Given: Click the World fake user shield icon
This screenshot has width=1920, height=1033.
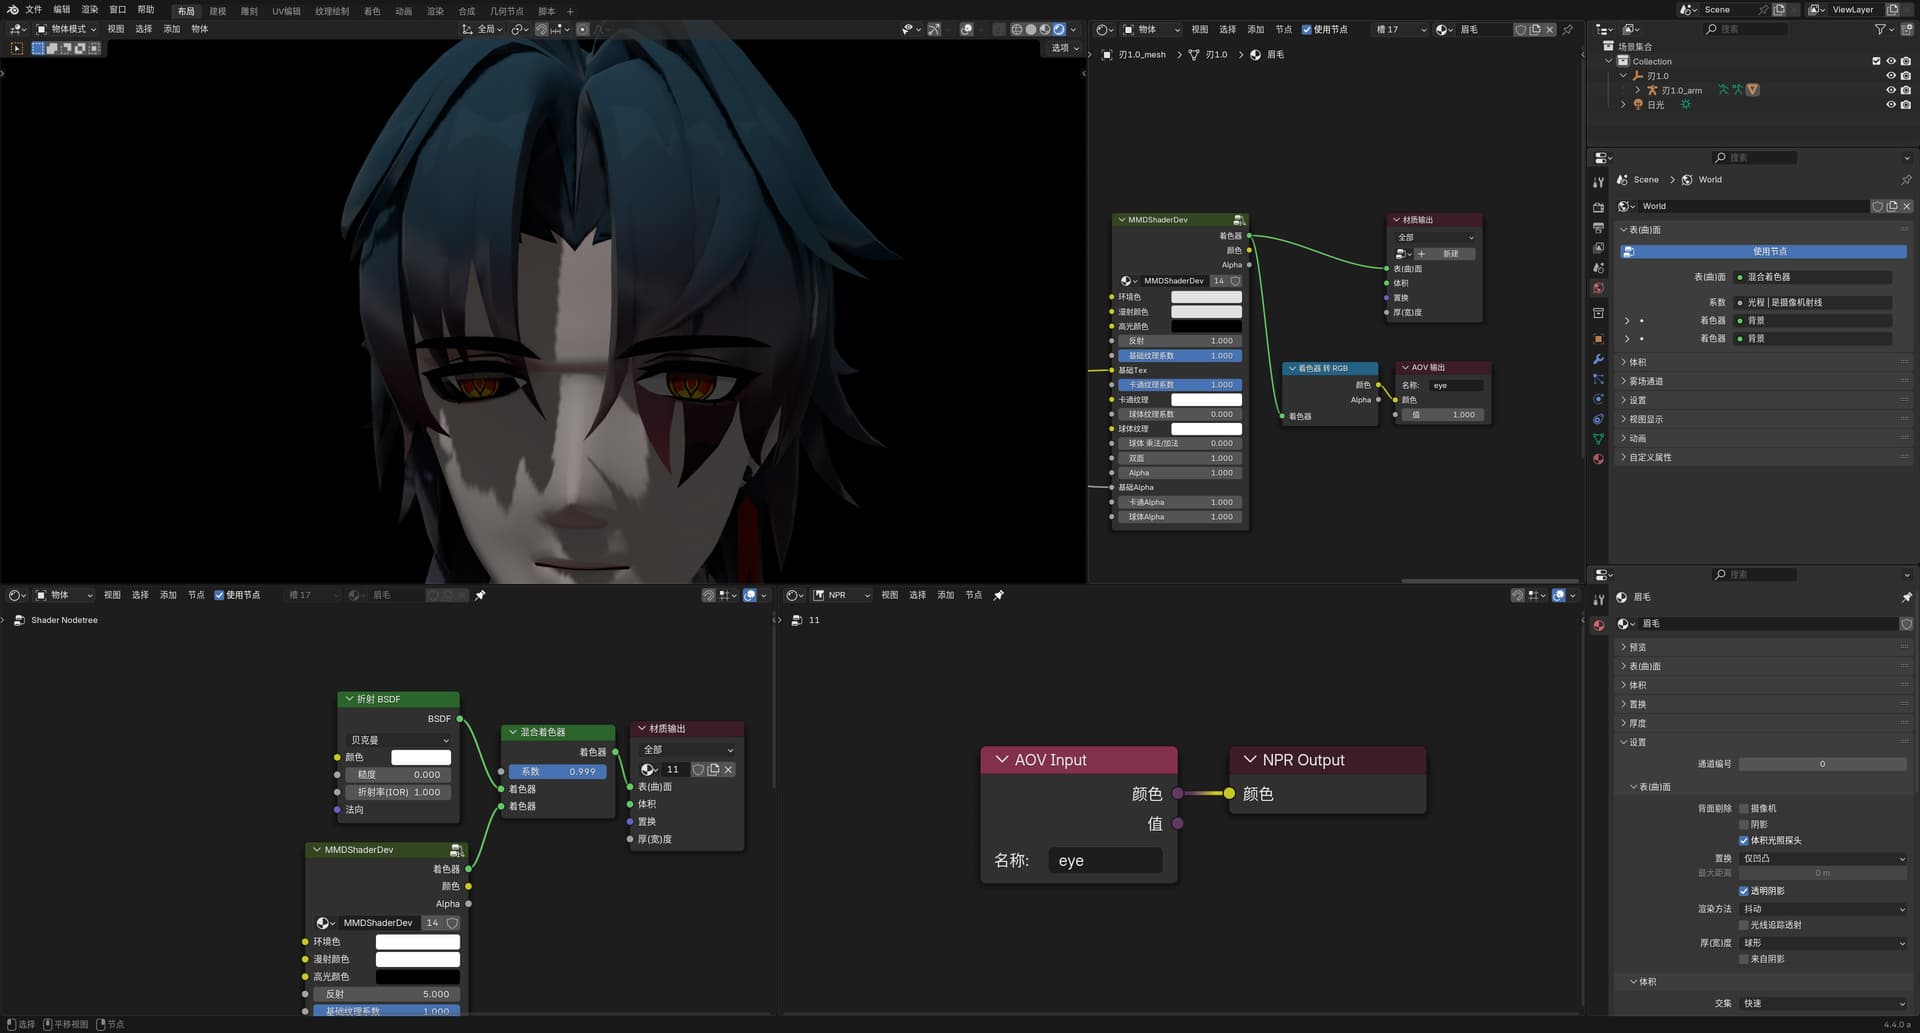Looking at the screenshot, I should (1877, 206).
